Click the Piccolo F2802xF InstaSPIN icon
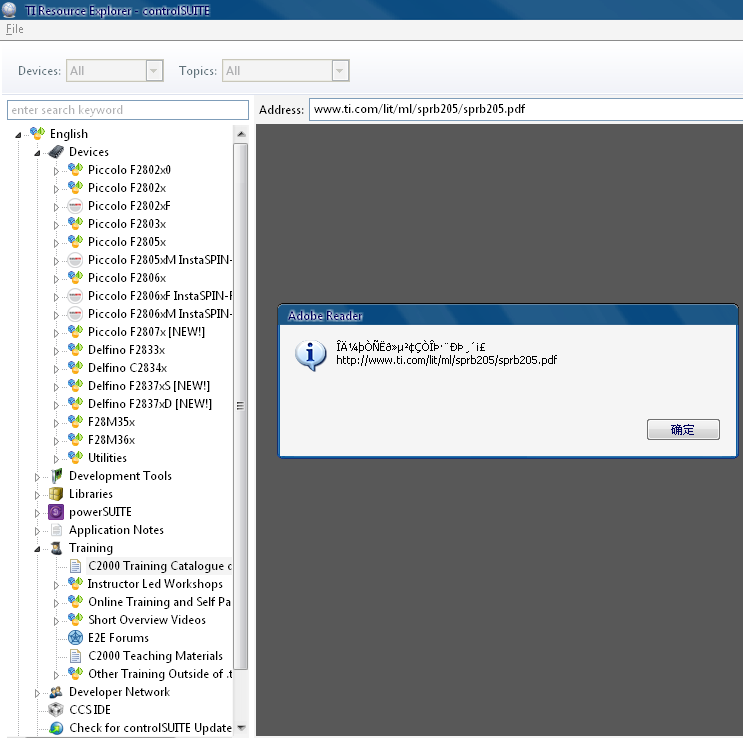This screenshot has height=738, width=743. [75, 206]
